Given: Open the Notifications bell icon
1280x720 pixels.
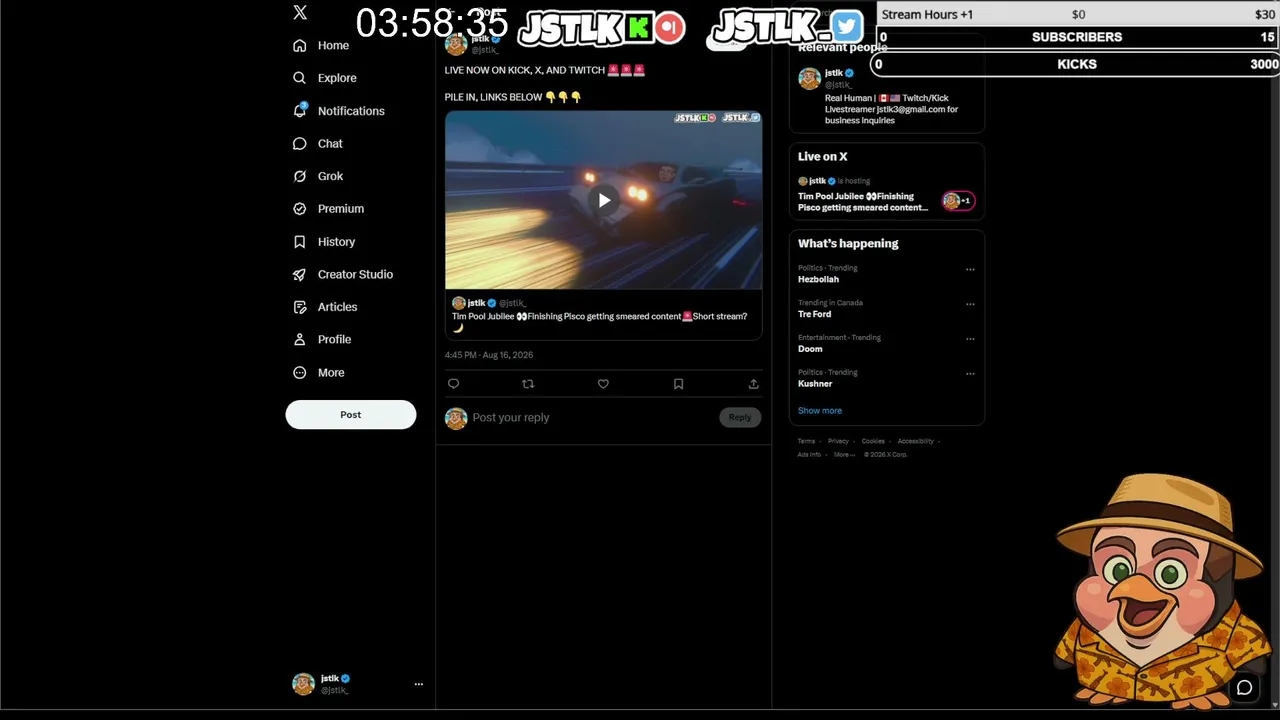Looking at the screenshot, I should (299, 110).
